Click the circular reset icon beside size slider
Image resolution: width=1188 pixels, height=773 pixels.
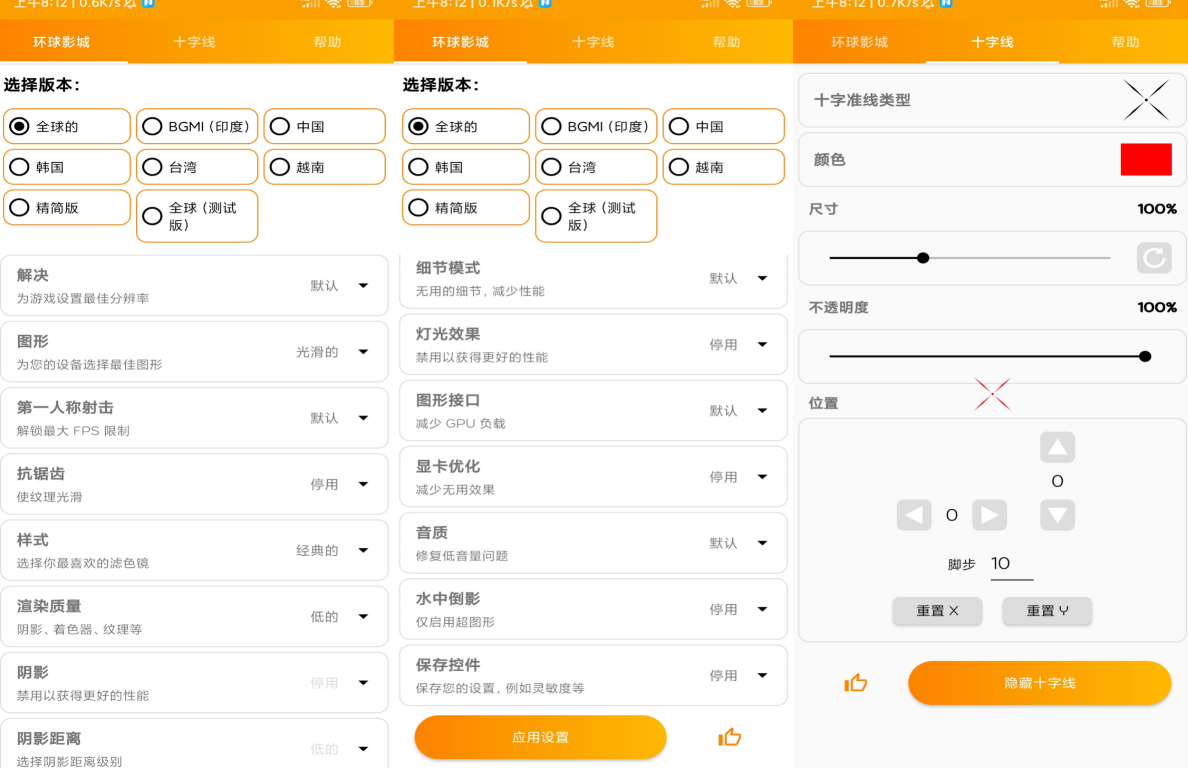pyautogui.click(x=1154, y=258)
